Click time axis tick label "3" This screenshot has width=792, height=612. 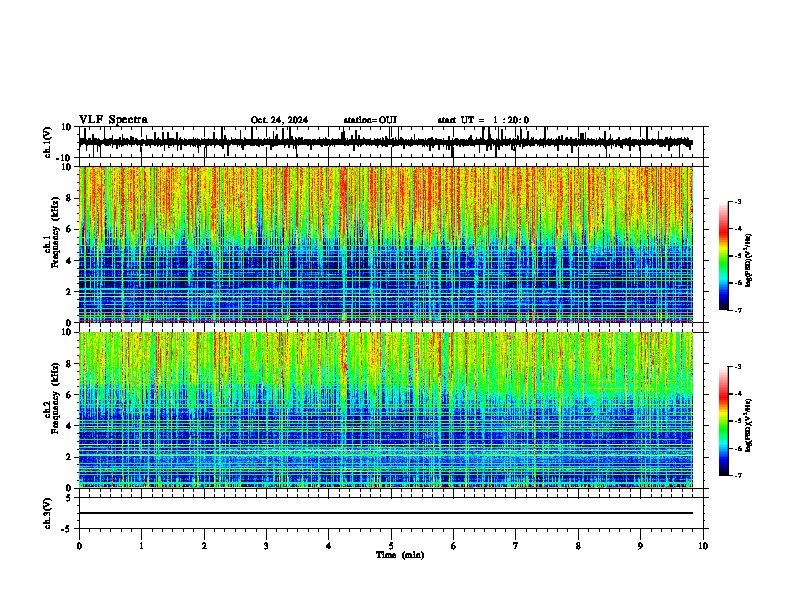tap(266, 546)
